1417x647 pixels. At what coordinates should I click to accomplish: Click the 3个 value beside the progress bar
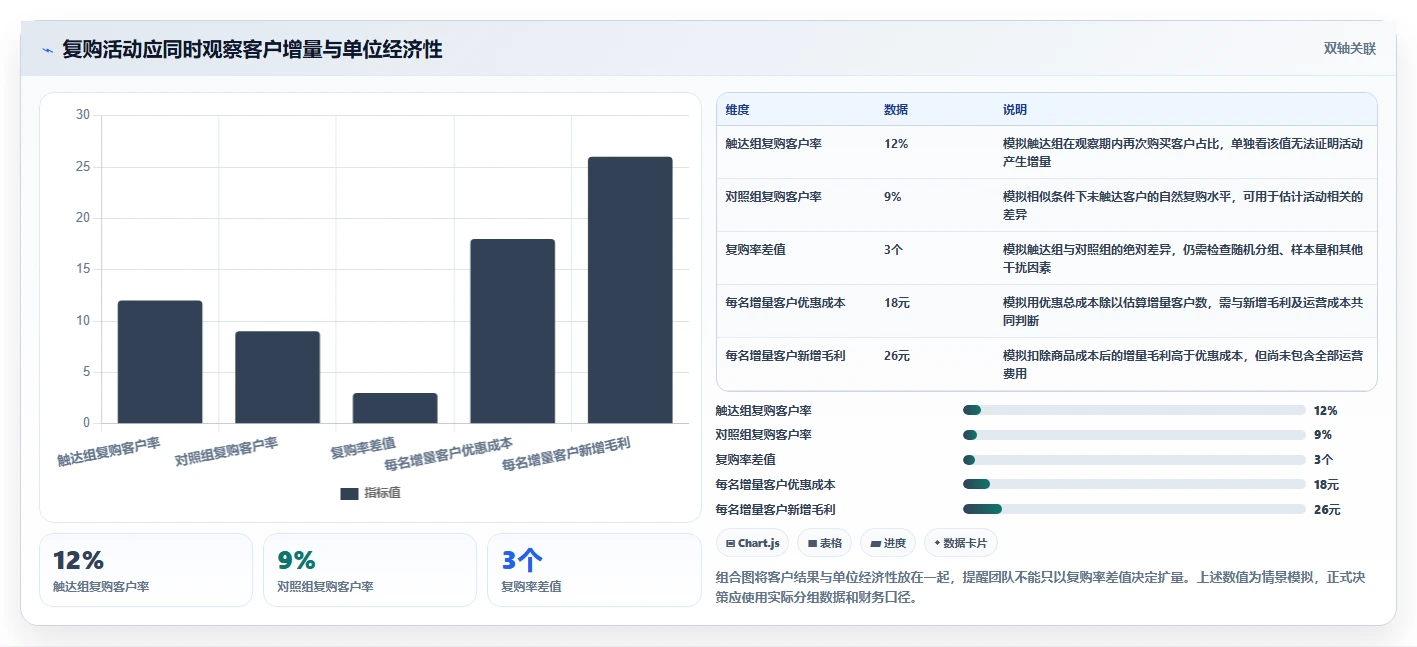(x=1323, y=460)
